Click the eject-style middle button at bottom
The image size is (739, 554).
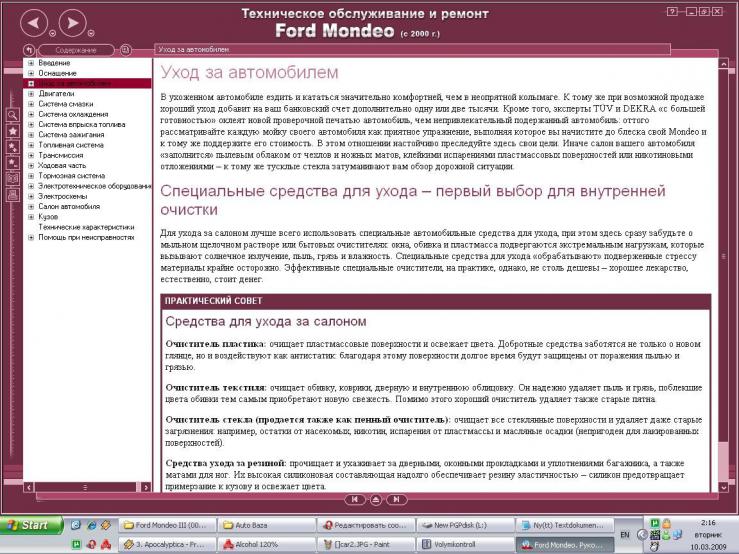376,500
